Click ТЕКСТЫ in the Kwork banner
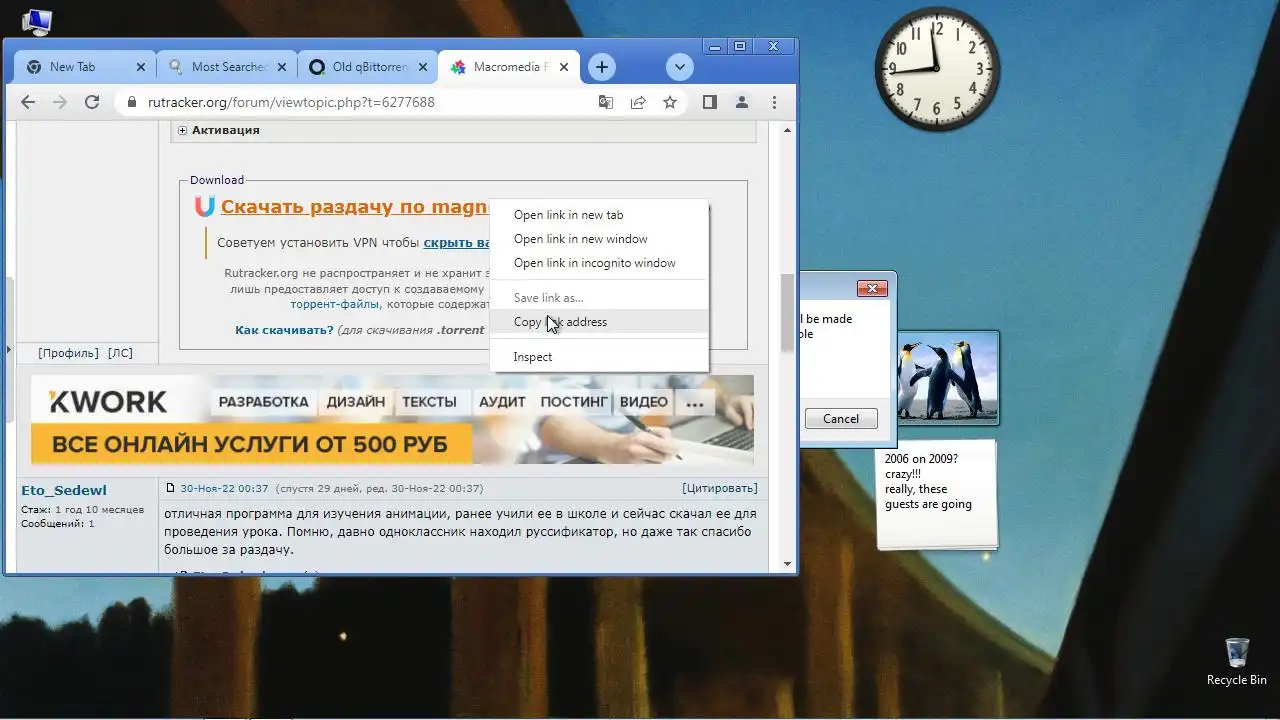The image size is (1280, 720). [x=429, y=402]
